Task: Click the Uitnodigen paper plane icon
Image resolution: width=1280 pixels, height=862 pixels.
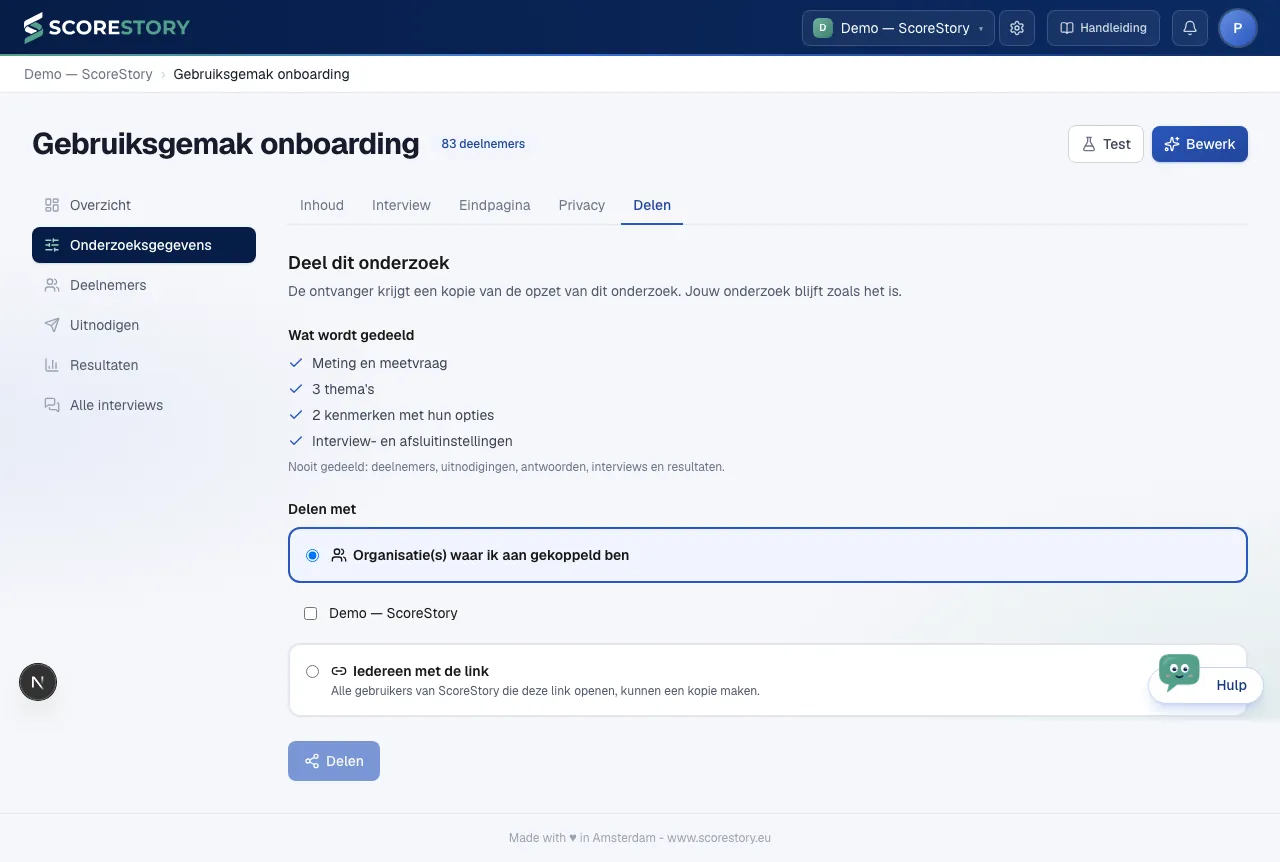Action: coord(52,325)
